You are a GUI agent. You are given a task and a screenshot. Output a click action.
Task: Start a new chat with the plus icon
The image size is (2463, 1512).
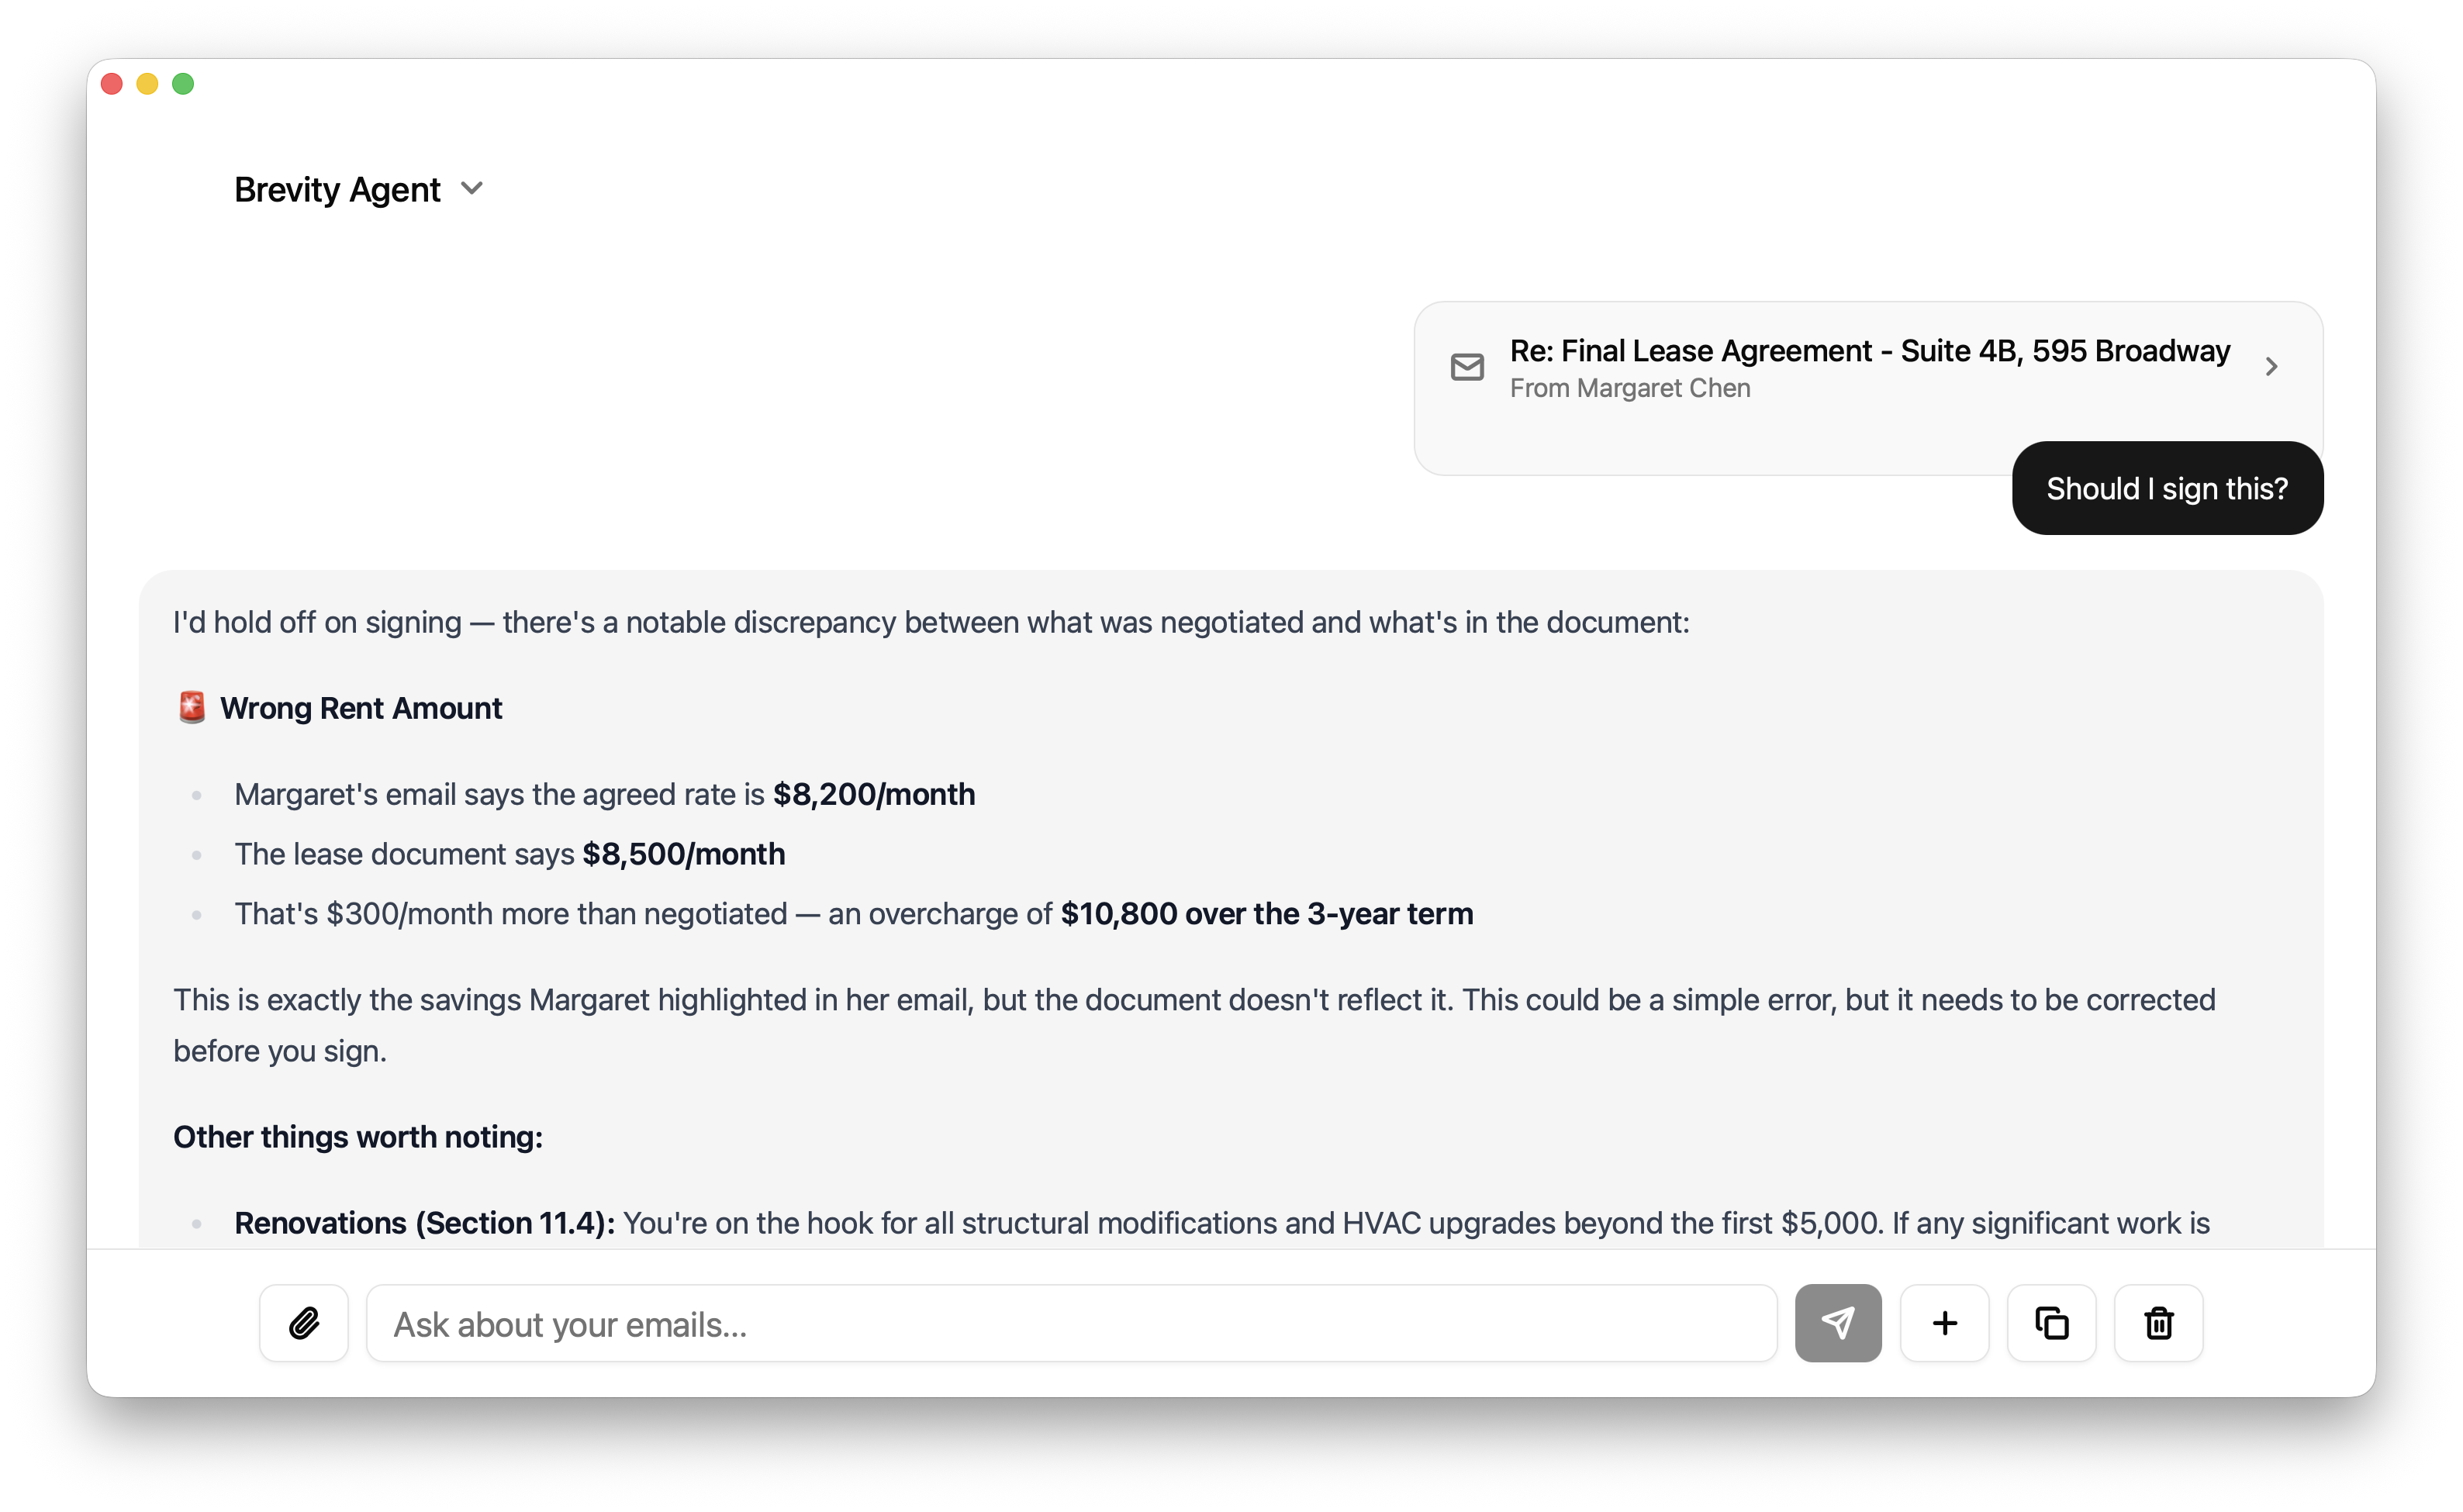(1944, 1323)
